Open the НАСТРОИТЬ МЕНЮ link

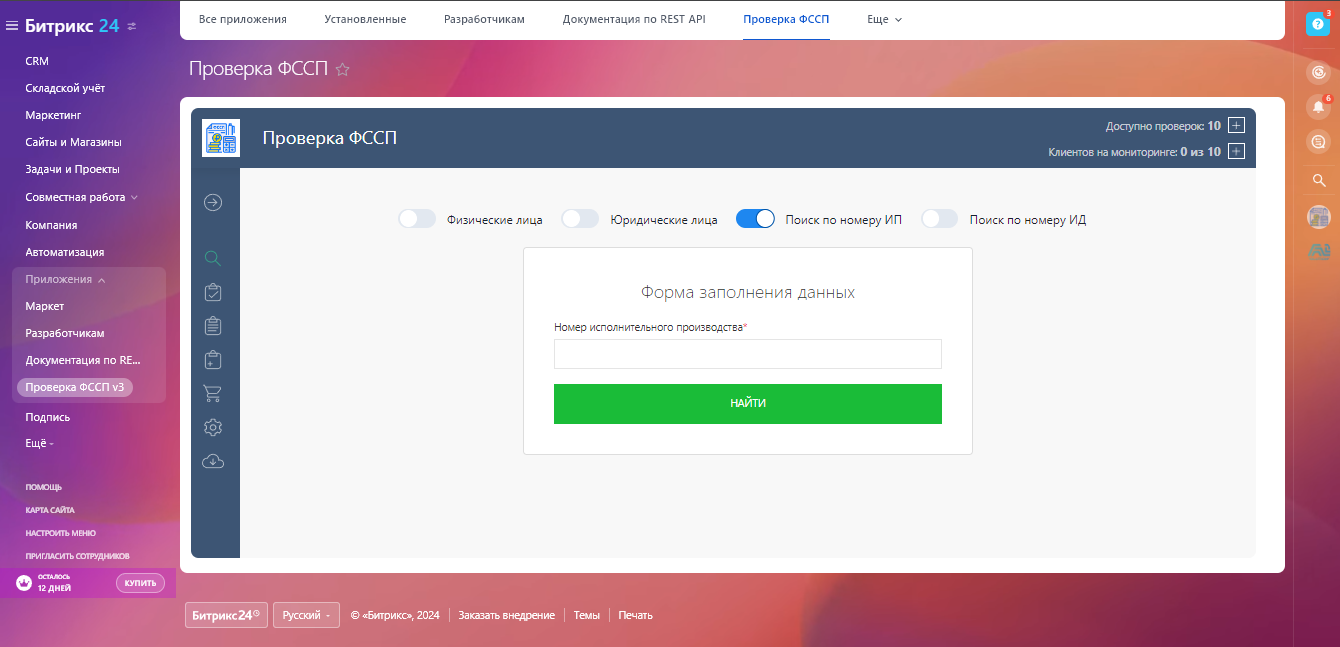61,533
